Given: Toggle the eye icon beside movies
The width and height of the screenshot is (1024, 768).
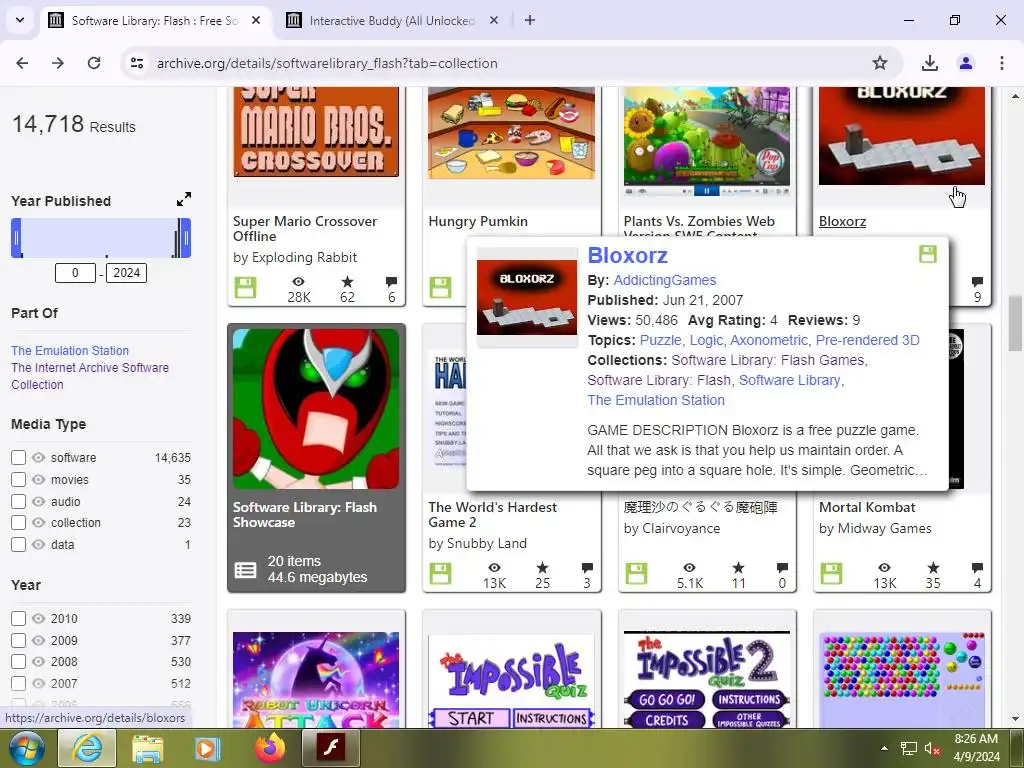Looking at the screenshot, I should tap(39, 480).
